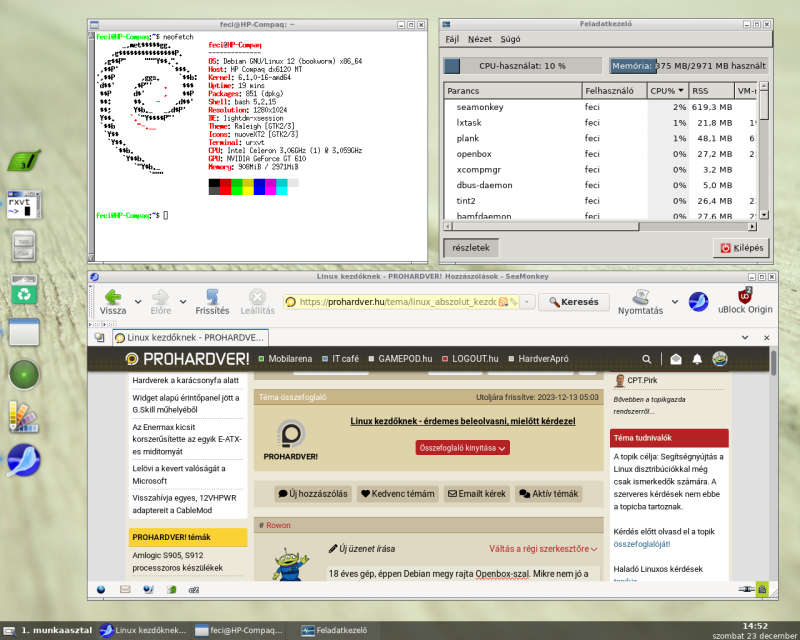Go to Mobilarena in site navigation
Image resolution: width=800 pixels, height=640 pixels.
click(x=285, y=359)
